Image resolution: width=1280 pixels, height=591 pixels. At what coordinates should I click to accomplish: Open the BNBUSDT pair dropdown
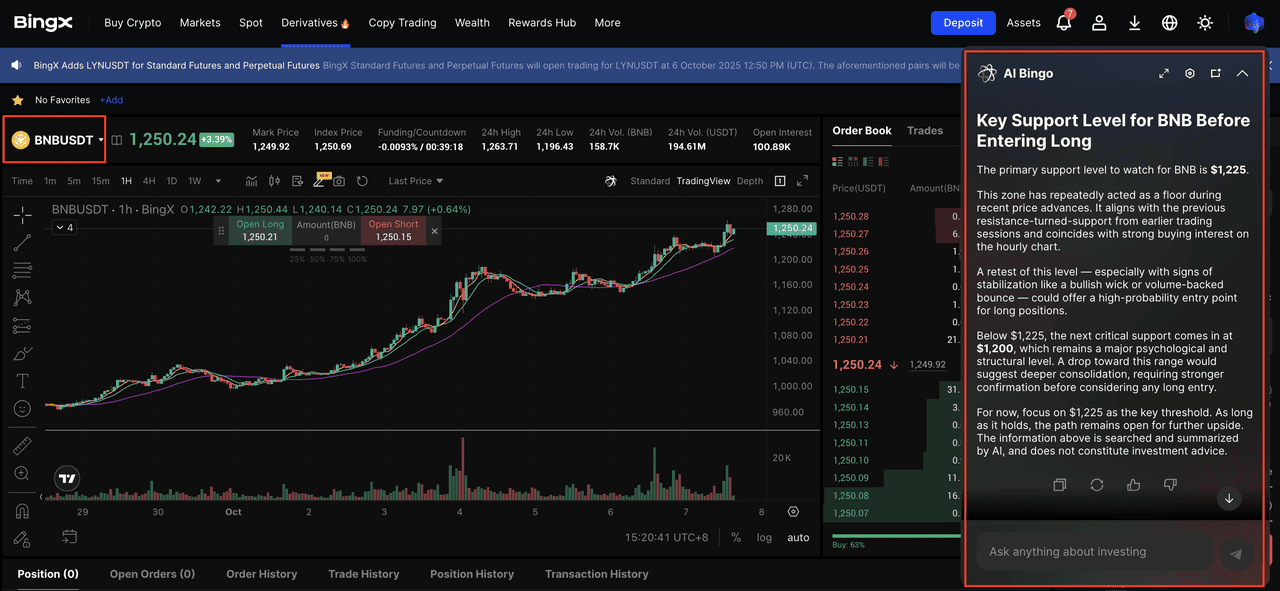57,140
